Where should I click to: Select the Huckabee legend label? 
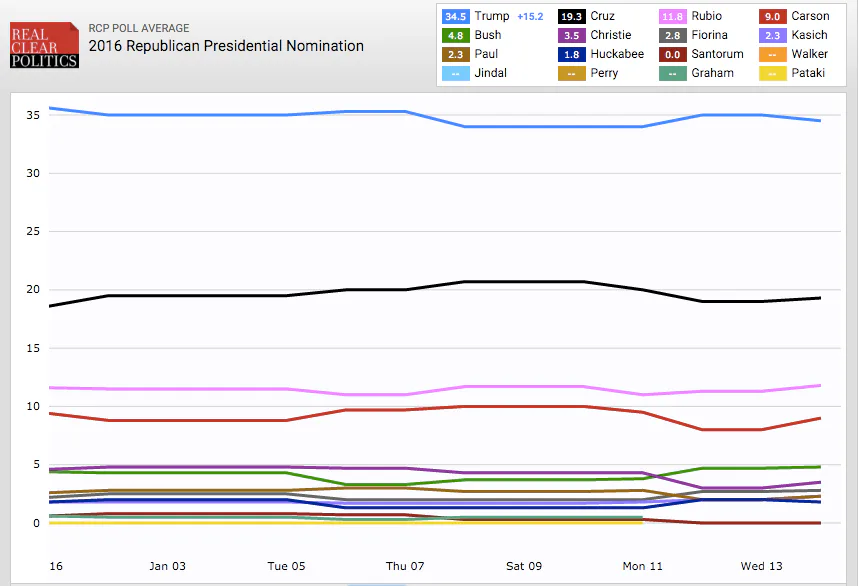tap(617, 54)
